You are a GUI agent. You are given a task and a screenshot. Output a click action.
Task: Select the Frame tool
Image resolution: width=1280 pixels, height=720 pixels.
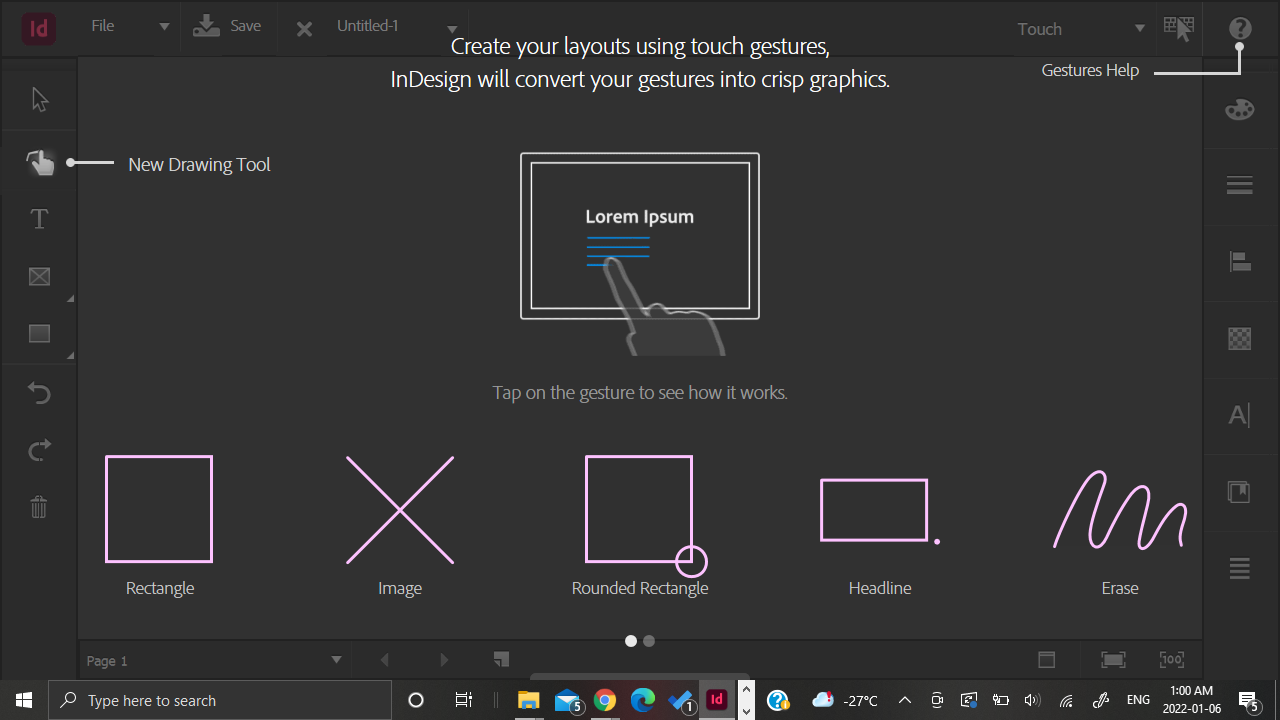[x=38, y=277]
